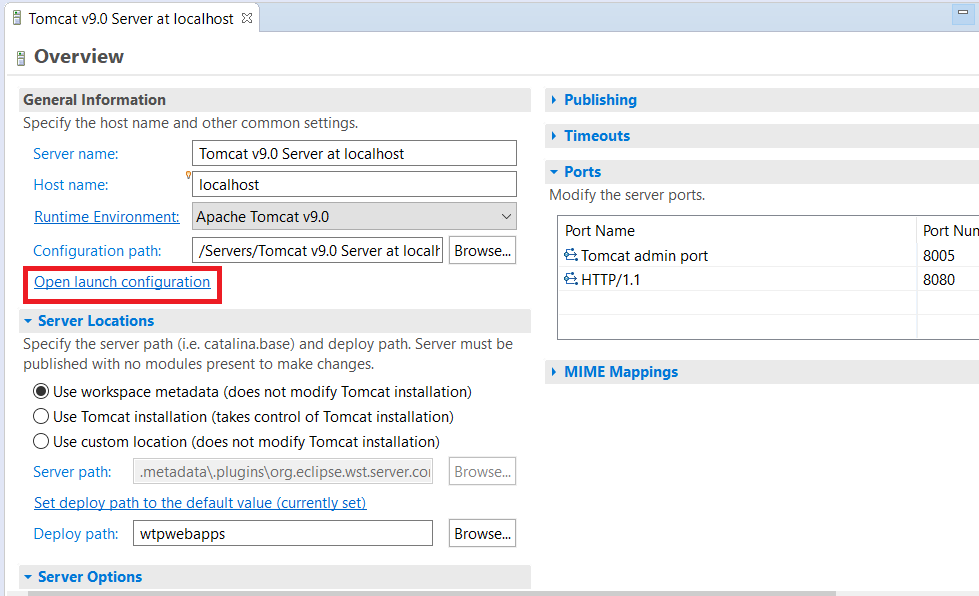Screen dimensions: 979x596
Task: Select Use custom location option
Action: [41, 441]
